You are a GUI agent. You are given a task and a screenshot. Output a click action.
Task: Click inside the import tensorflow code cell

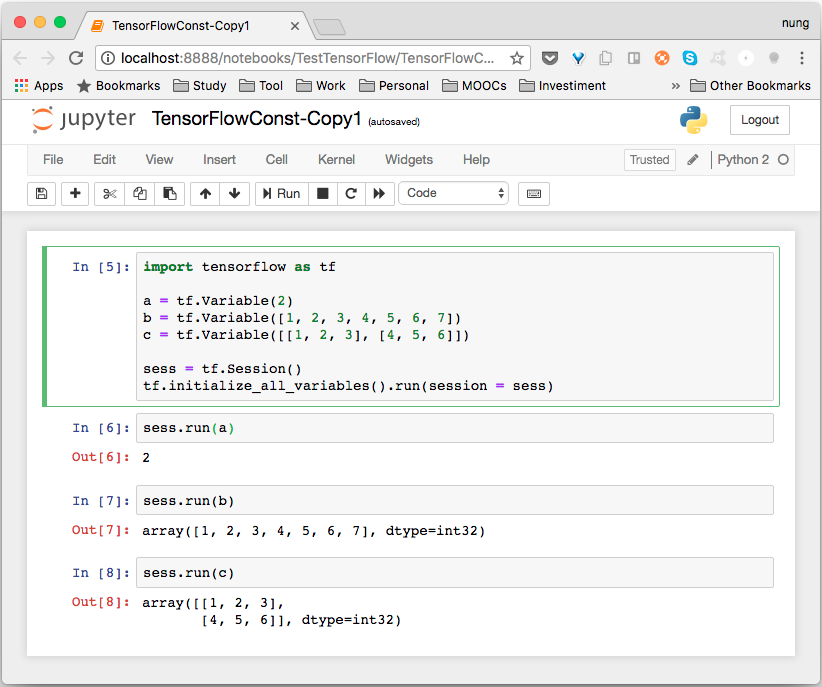(x=455, y=326)
